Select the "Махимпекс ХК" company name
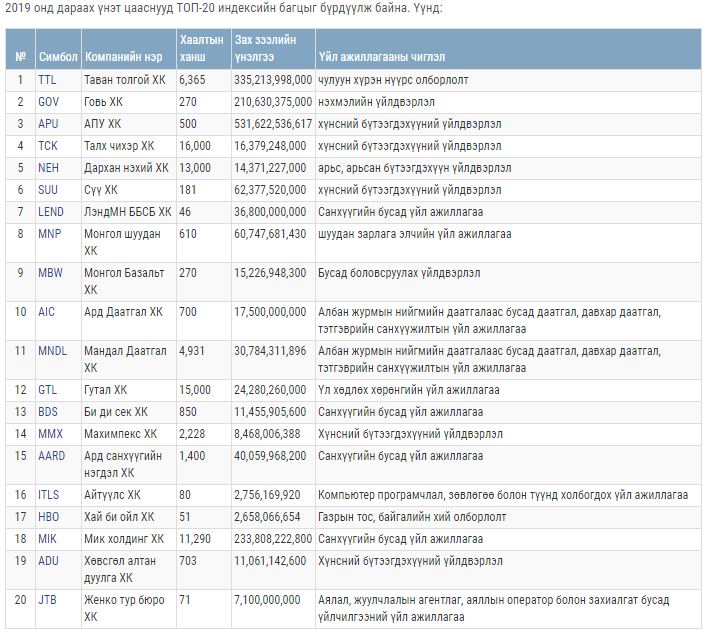The width and height of the screenshot is (708, 633). [x=121, y=433]
